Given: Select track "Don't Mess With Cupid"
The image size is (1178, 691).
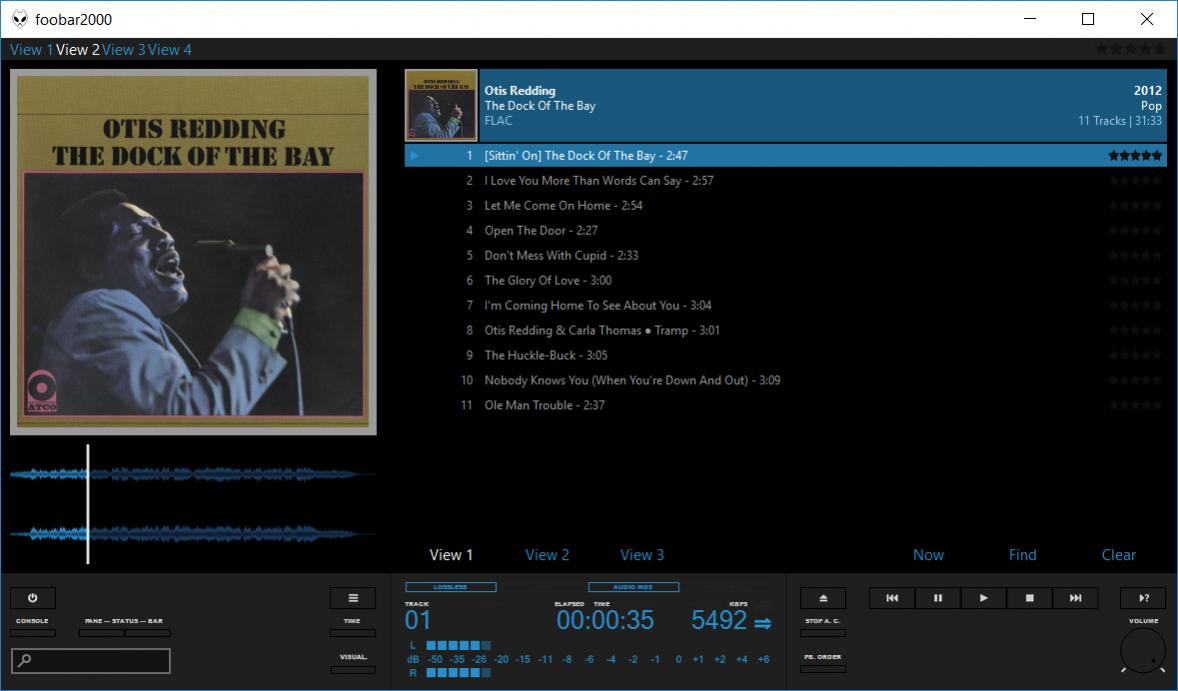Looking at the screenshot, I should tap(785, 255).
